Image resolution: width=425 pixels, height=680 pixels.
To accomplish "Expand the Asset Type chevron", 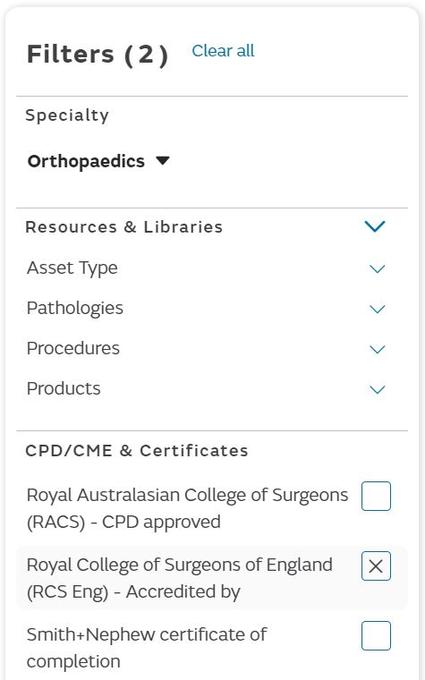I will tap(377, 269).
